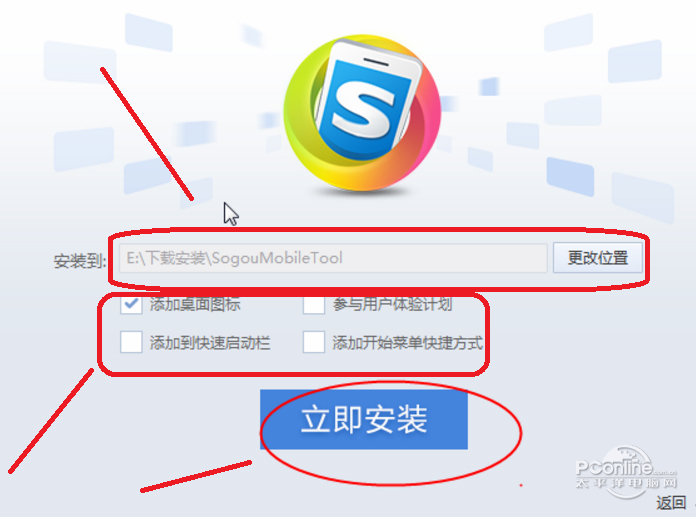The image size is (696, 519).
Task: Click the blue phone screen in the logo
Action: (364, 110)
